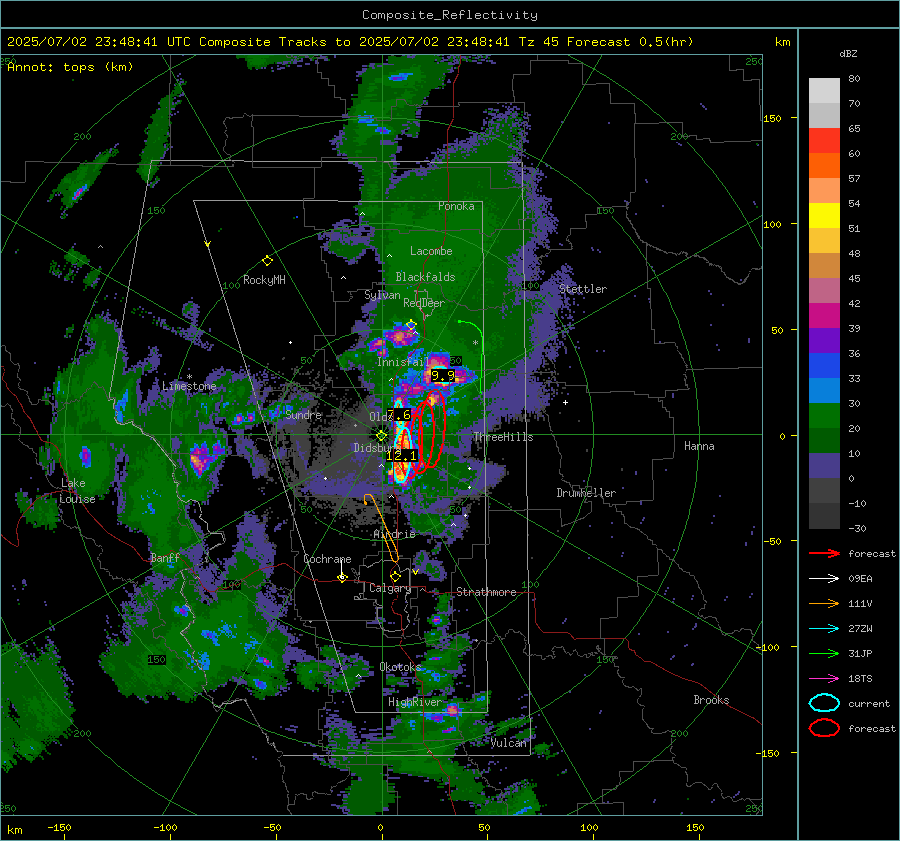This screenshot has height=841, width=900.
Task: Pick the blue swatch between 36 and 33
Action: coord(824,366)
